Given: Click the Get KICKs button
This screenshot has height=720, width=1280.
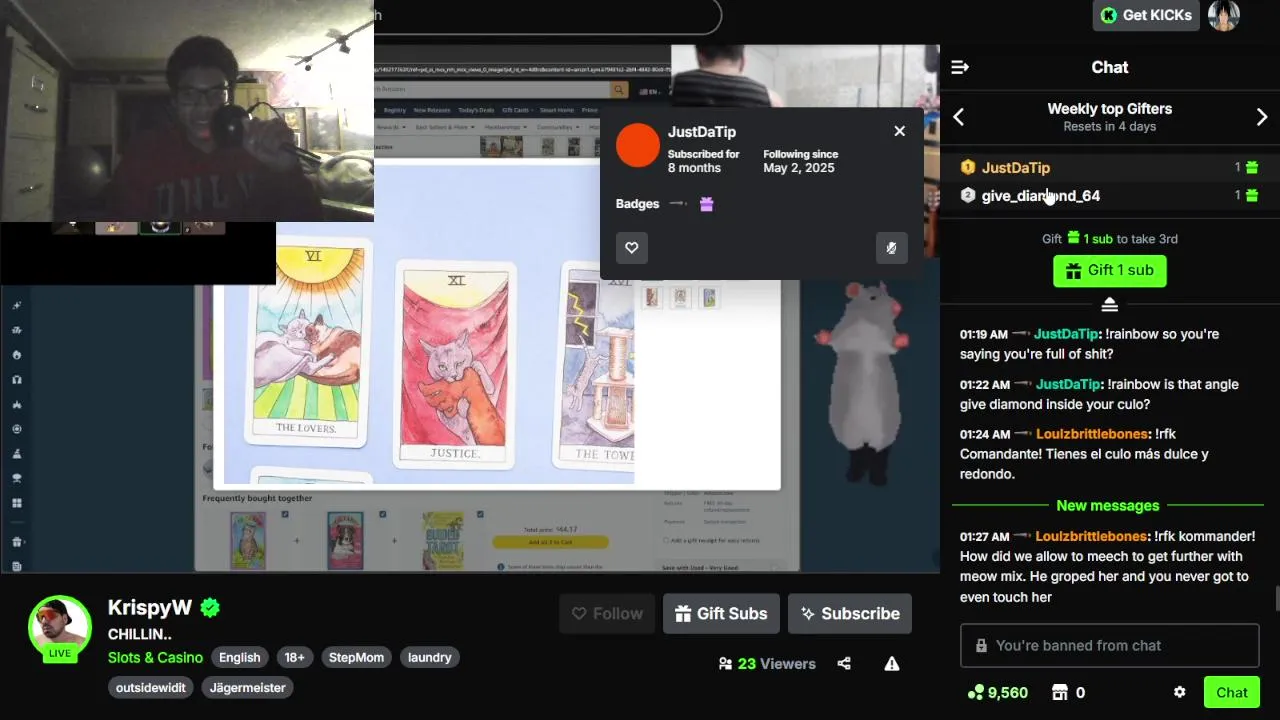Looking at the screenshot, I should 1146,15.
